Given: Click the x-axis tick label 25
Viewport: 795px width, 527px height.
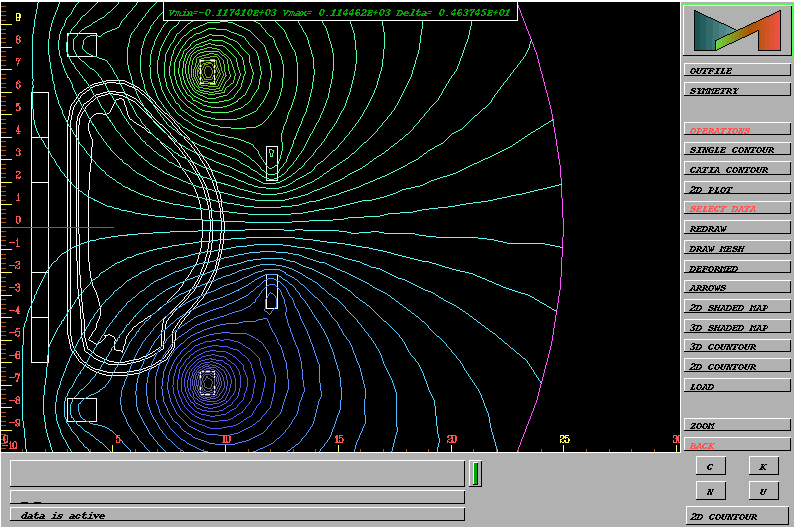Looking at the screenshot, I should [x=564, y=439].
